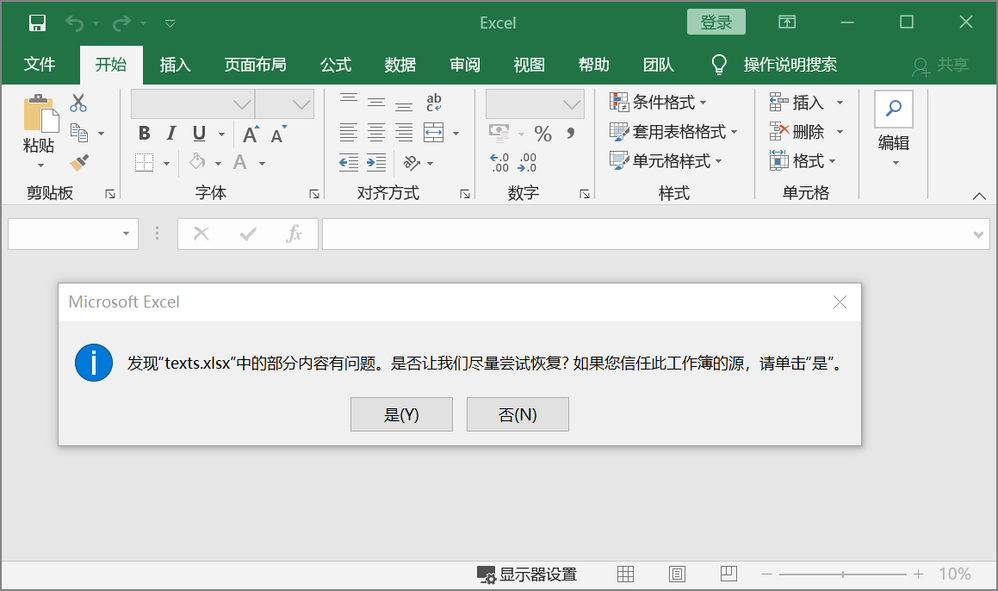Click Align Left icon
The image size is (998, 591).
click(x=348, y=133)
